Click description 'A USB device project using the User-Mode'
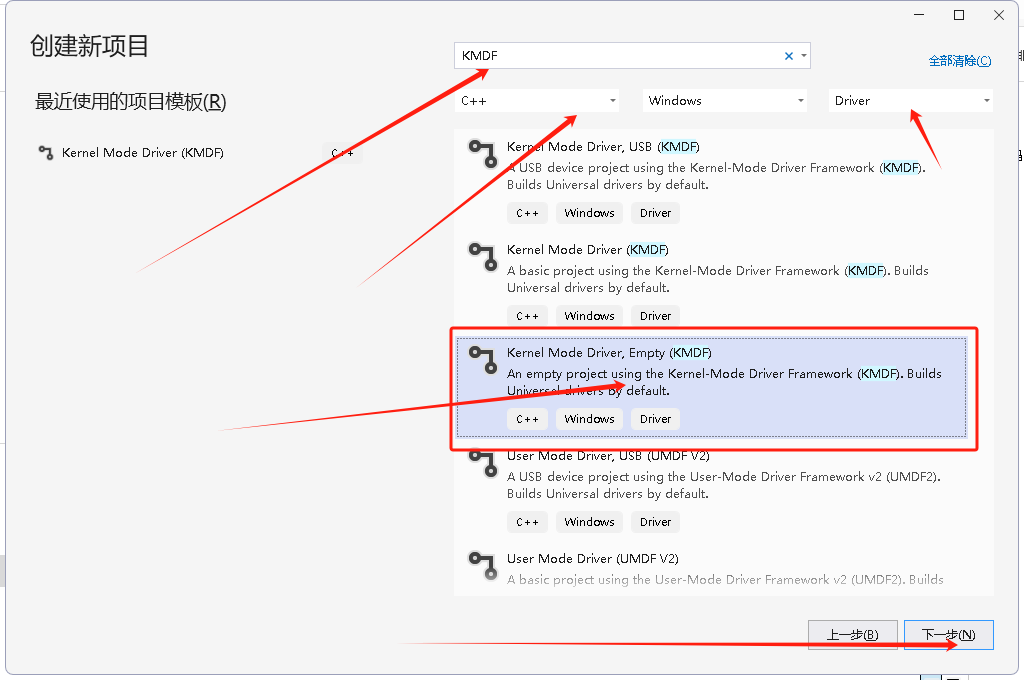 click(724, 485)
